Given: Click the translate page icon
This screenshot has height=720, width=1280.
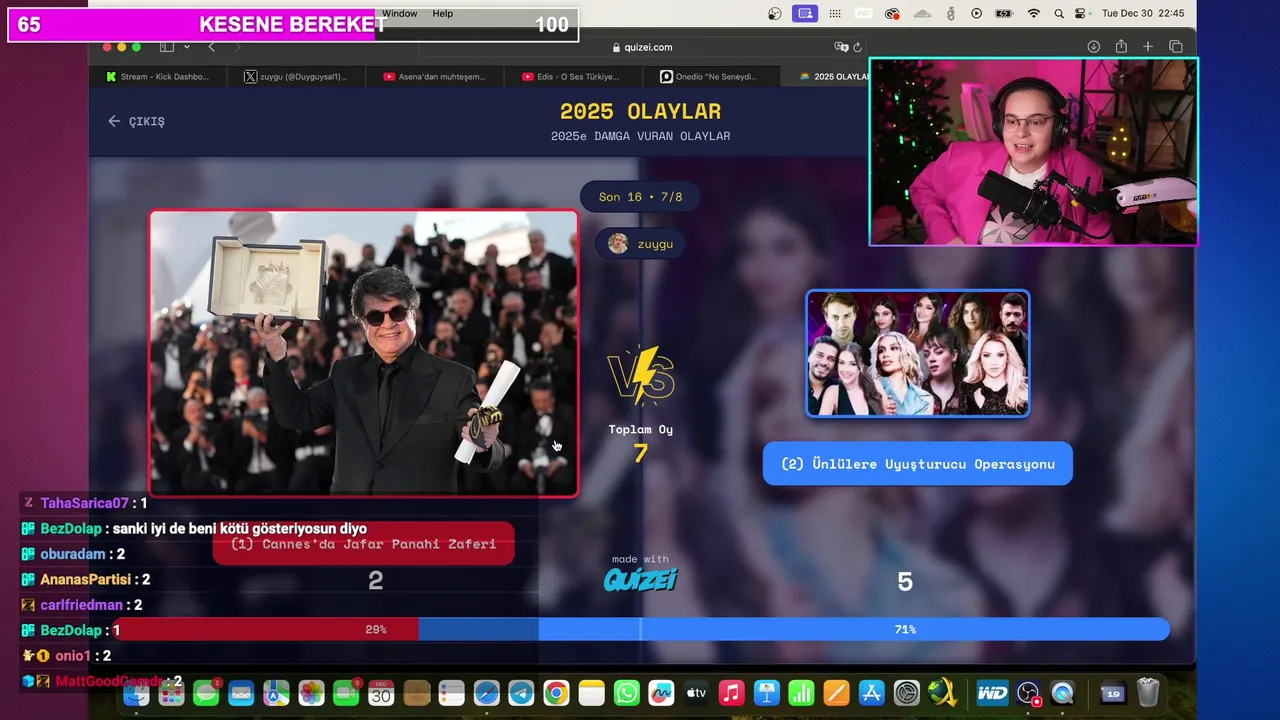Looking at the screenshot, I should pyautogui.click(x=841, y=47).
